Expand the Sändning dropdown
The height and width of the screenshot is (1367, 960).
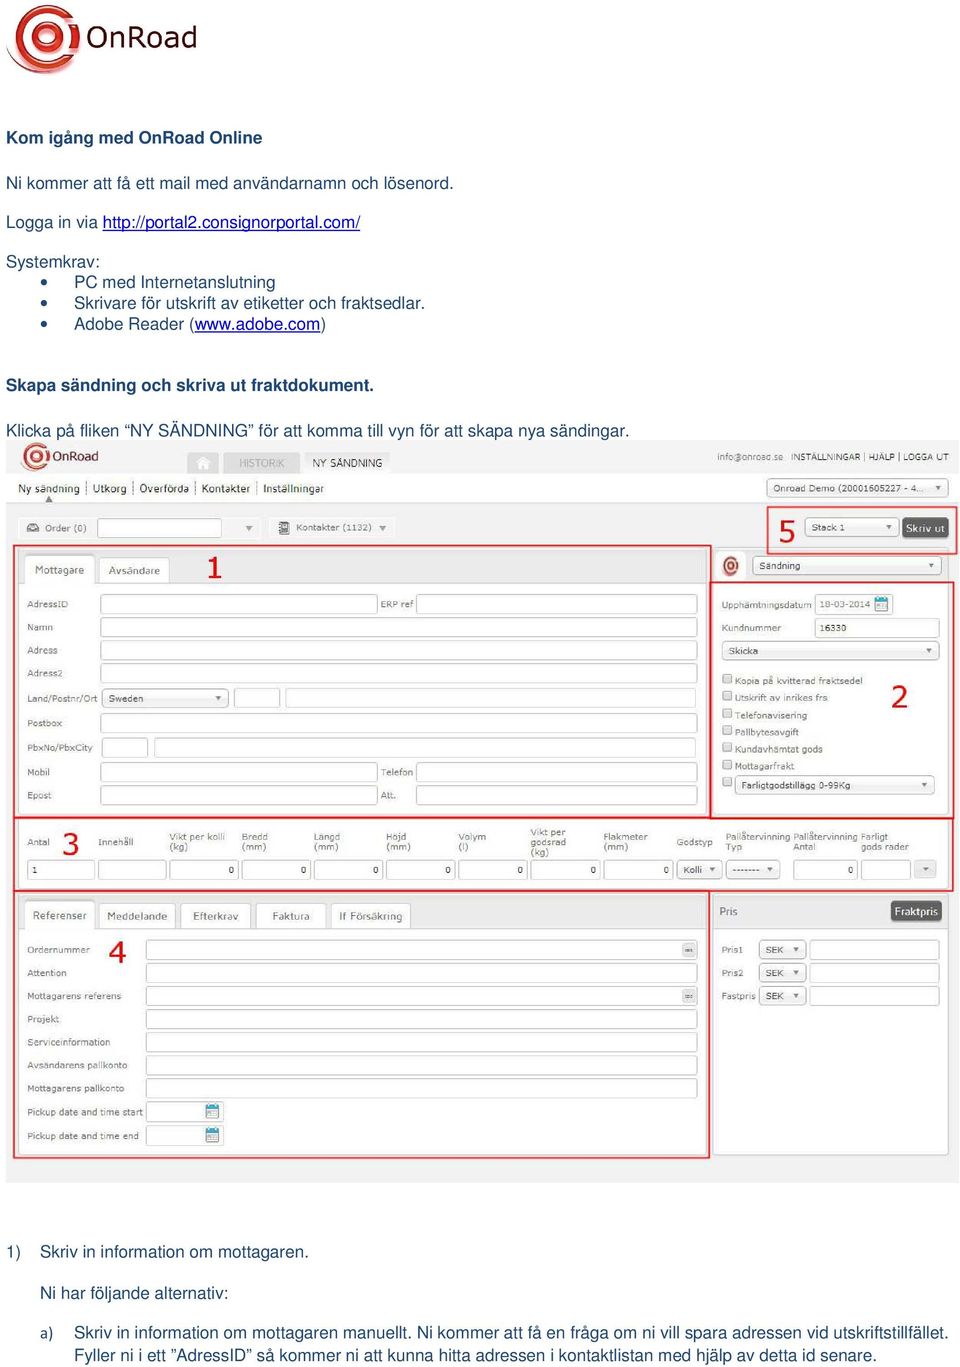[x=846, y=566]
